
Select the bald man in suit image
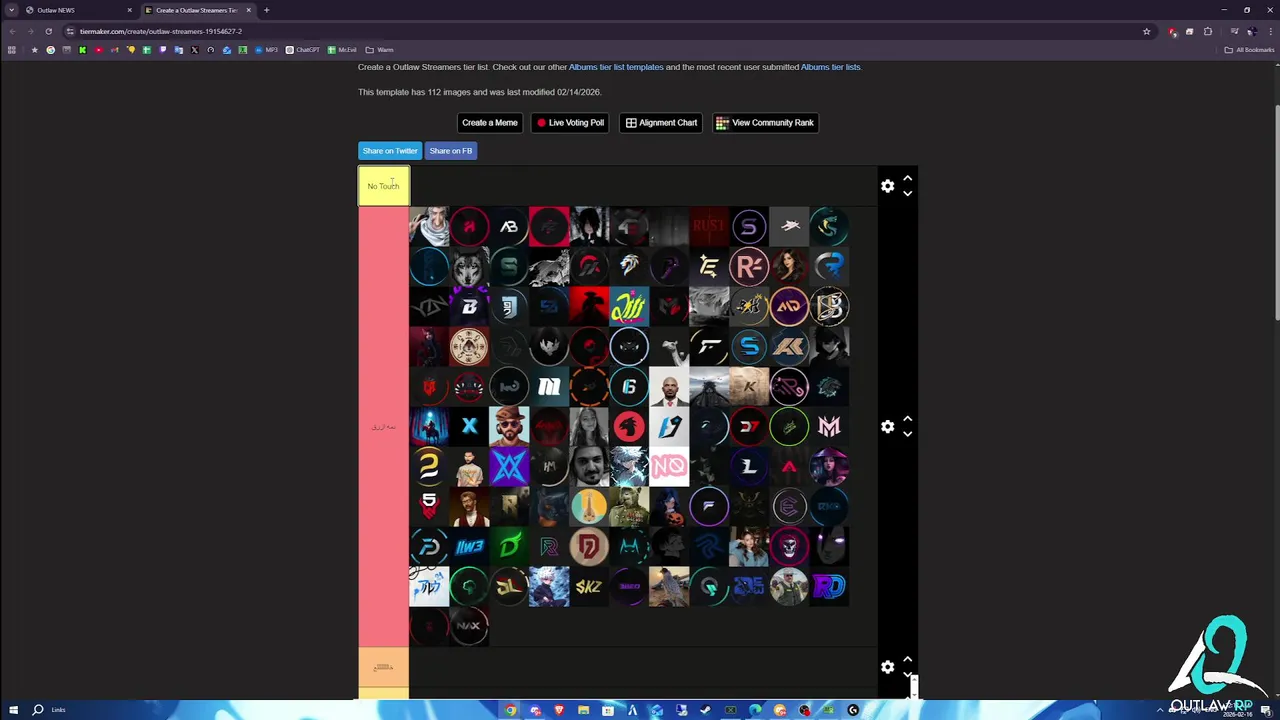[x=669, y=386]
